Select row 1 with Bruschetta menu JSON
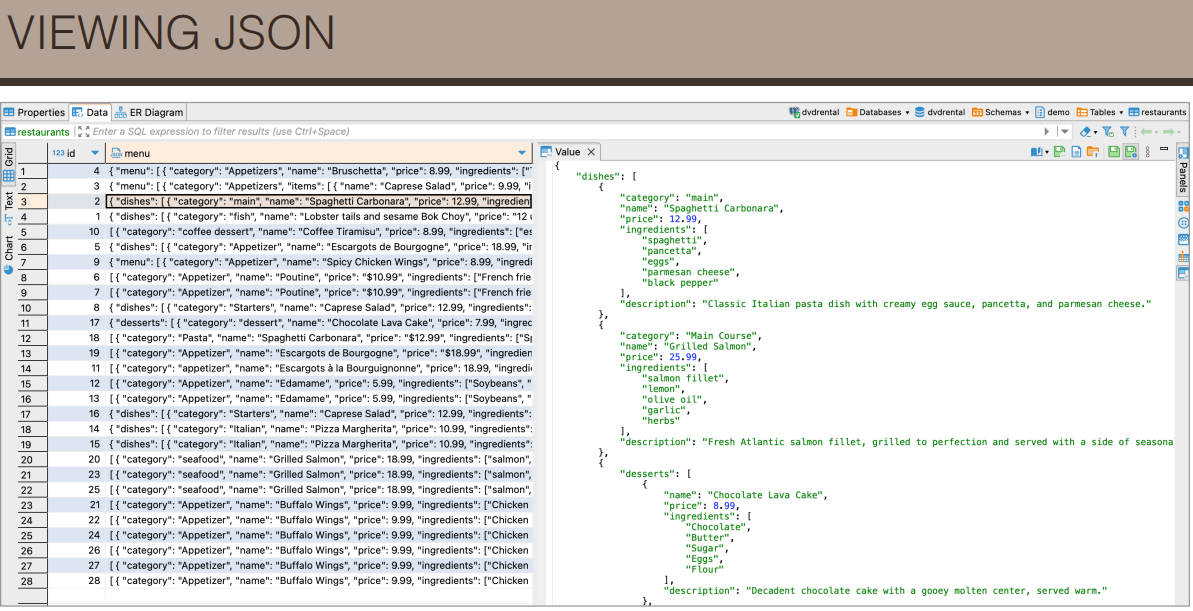Screen dimensions: 1193x611 coord(319,171)
